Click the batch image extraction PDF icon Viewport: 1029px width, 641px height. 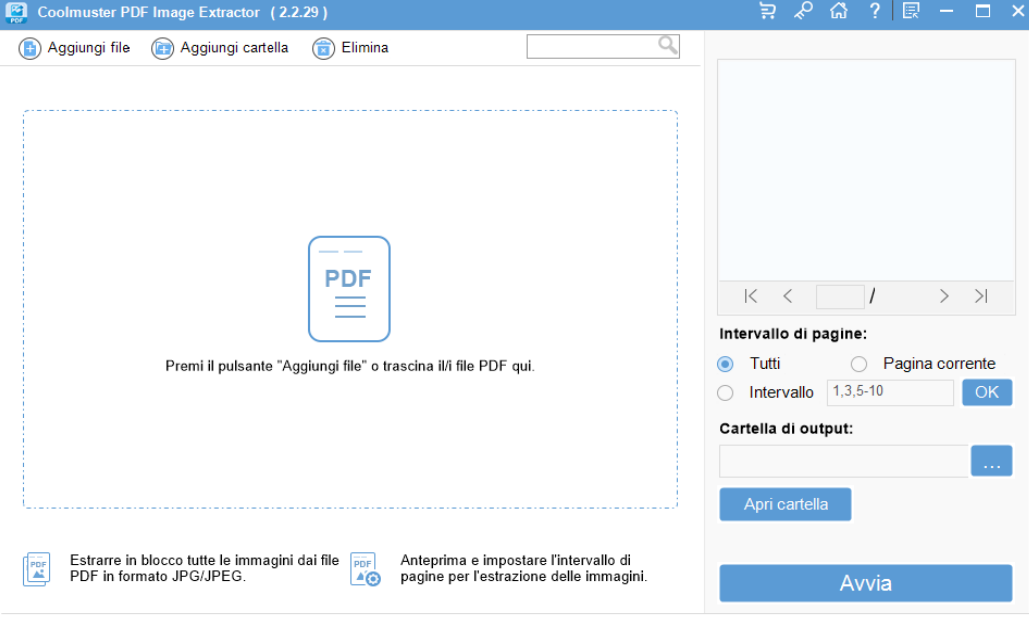tap(37, 569)
